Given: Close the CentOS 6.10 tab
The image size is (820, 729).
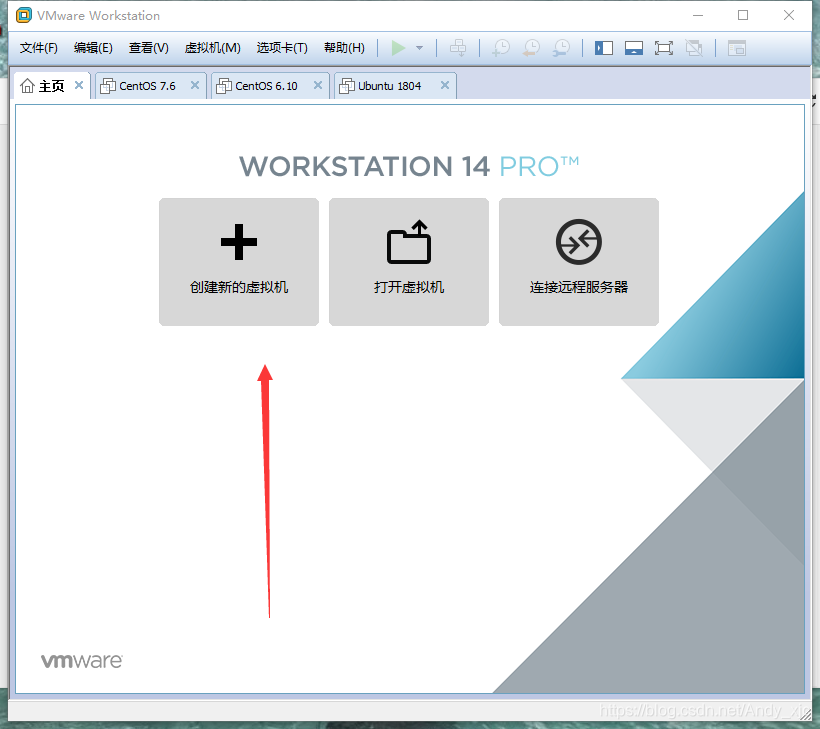Looking at the screenshot, I should (x=318, y=85).
